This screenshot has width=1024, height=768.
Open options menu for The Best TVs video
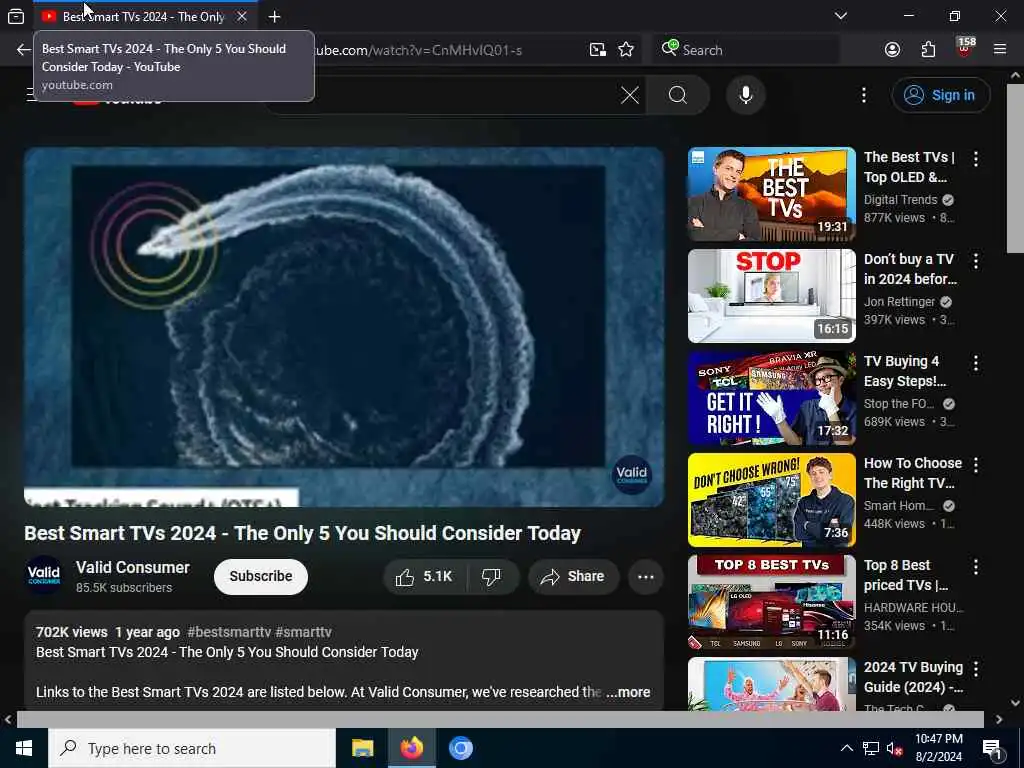pos(976,159)
